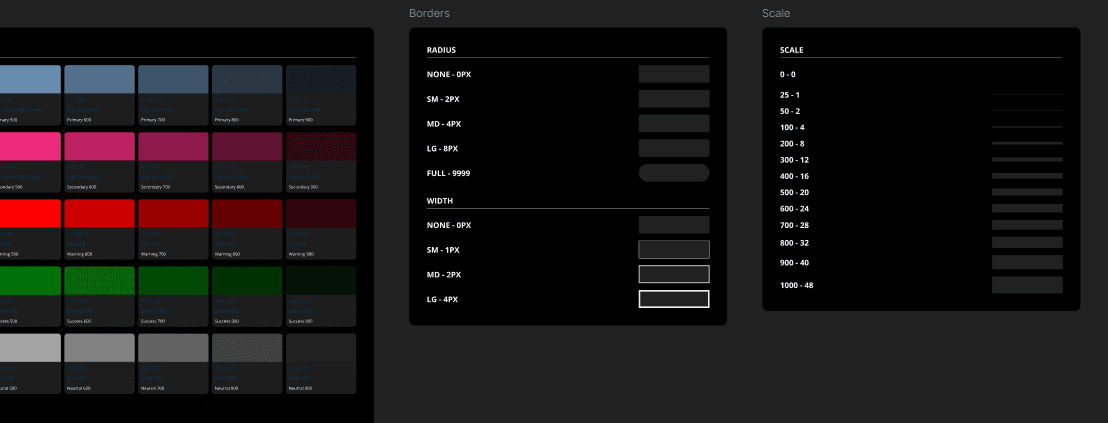The height and width of the screenshot is (423, 1108).
Task: Select the Secondary 500 hot pink swatch
Action: pyautogui.click(x=30, y=146)
